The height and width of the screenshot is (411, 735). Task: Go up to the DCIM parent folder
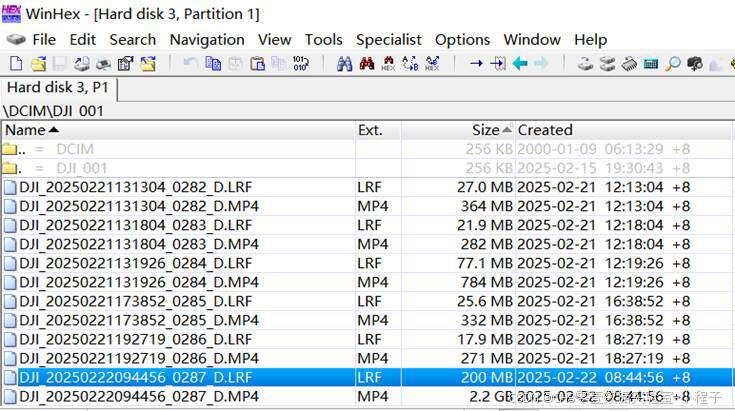(368, 149)
